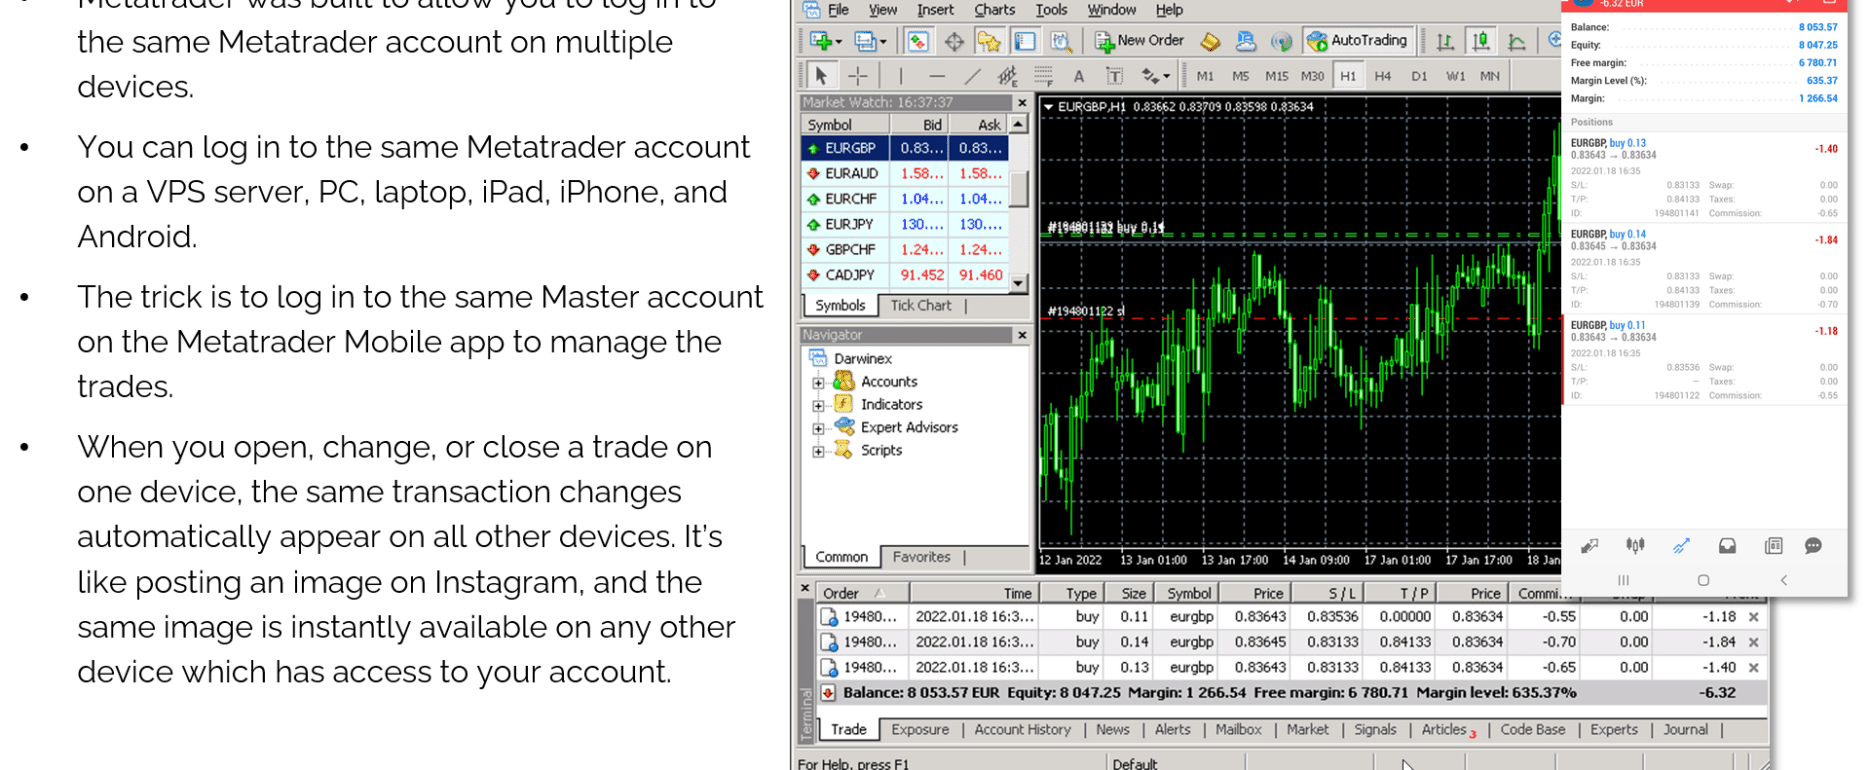Select EURGBP buy 0.14 position in mobile app

point(1704,269)
